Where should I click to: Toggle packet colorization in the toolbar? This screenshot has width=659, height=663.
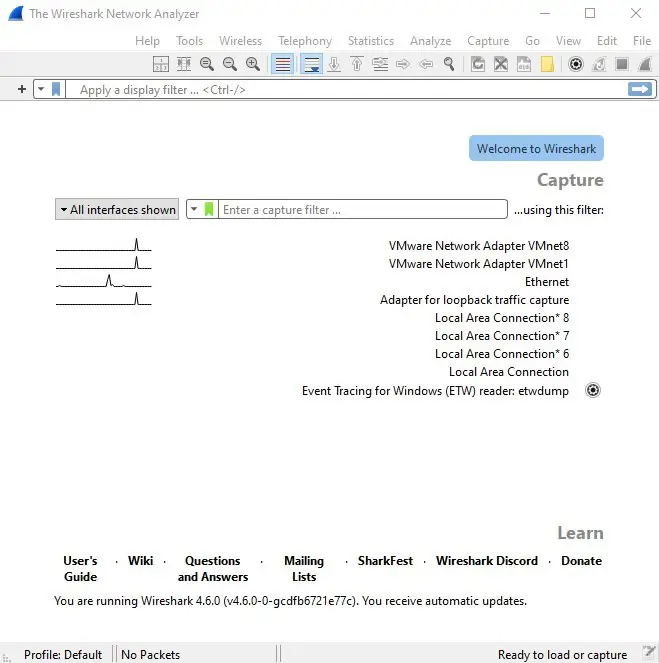coord(283,64)
